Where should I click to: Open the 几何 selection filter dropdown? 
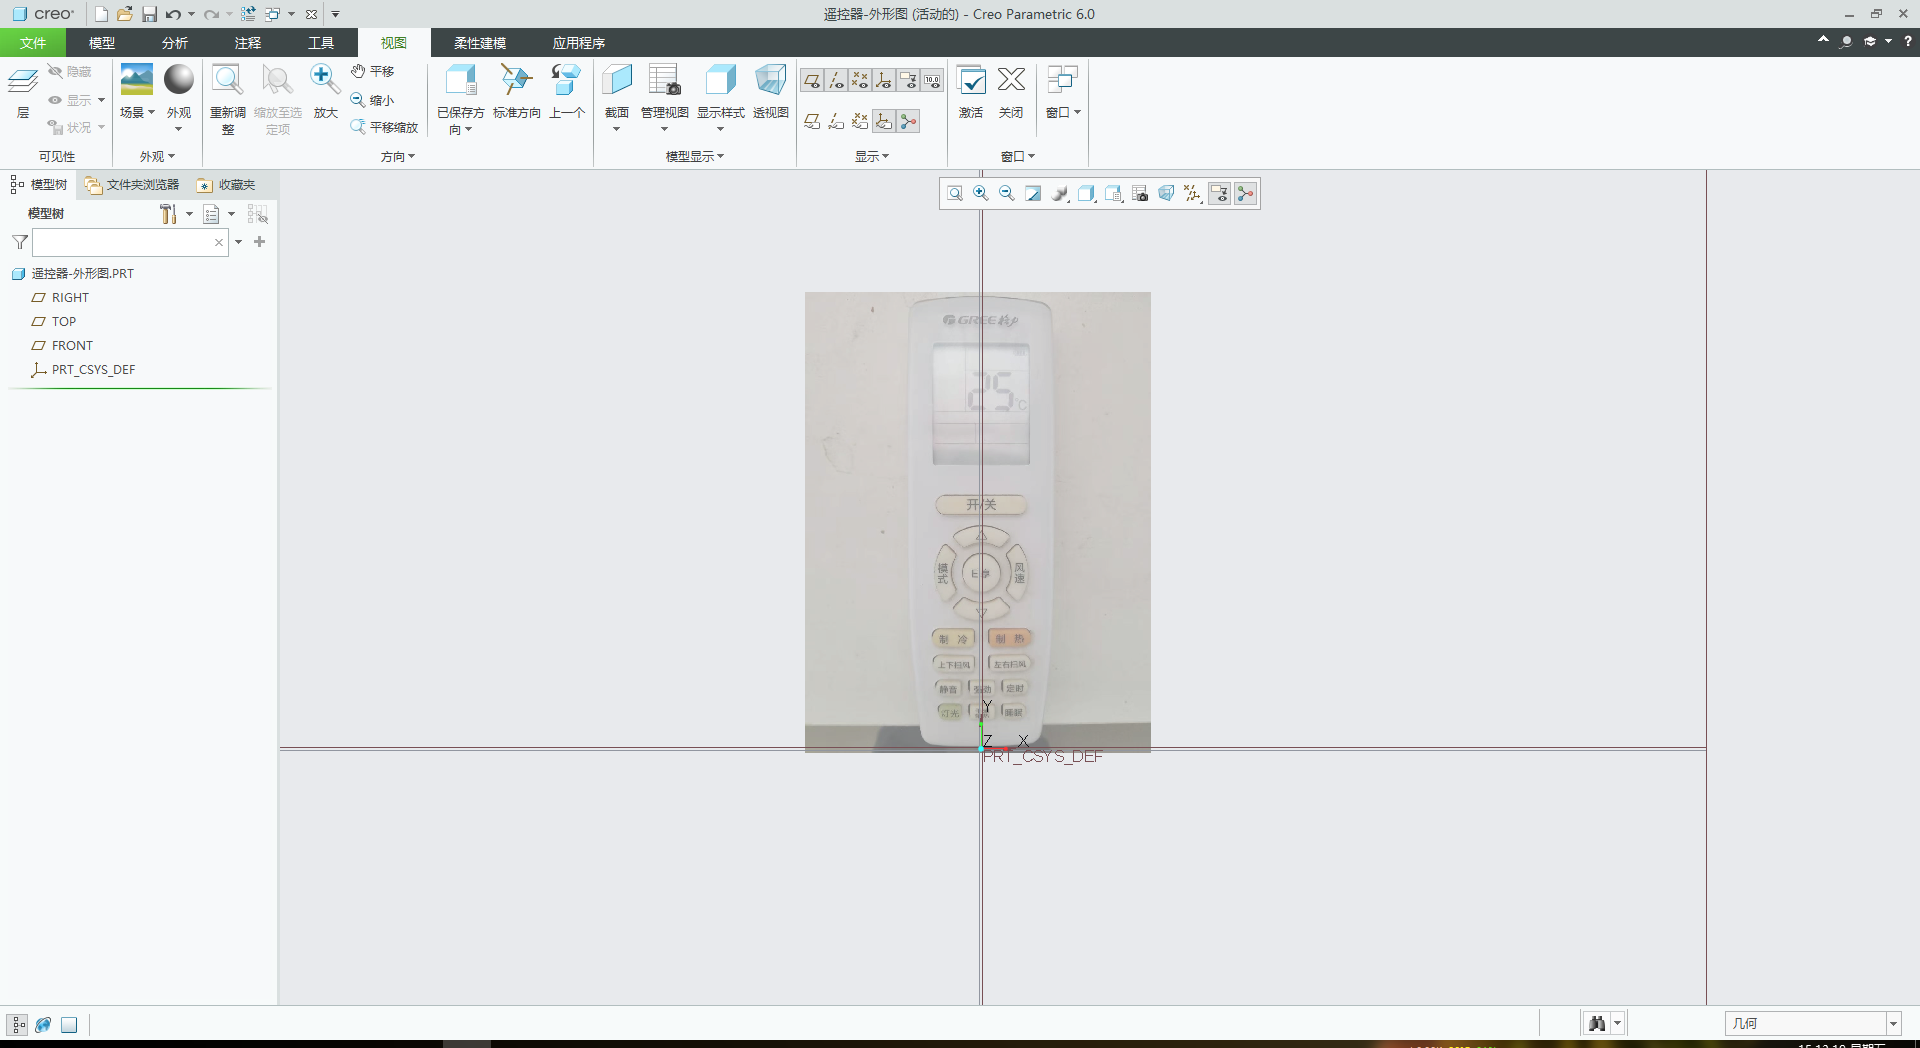pyautogui.click(x=1892, y=1023)
